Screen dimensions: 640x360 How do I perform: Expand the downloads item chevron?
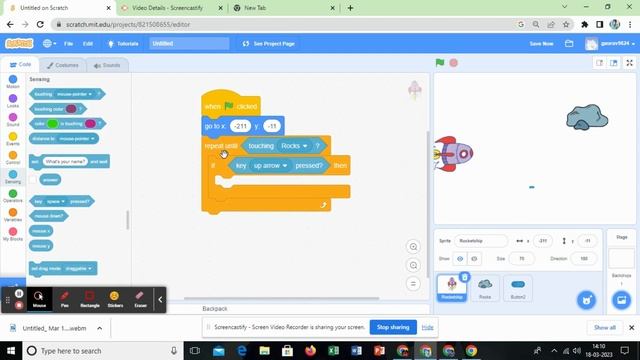tap(100, 328)
